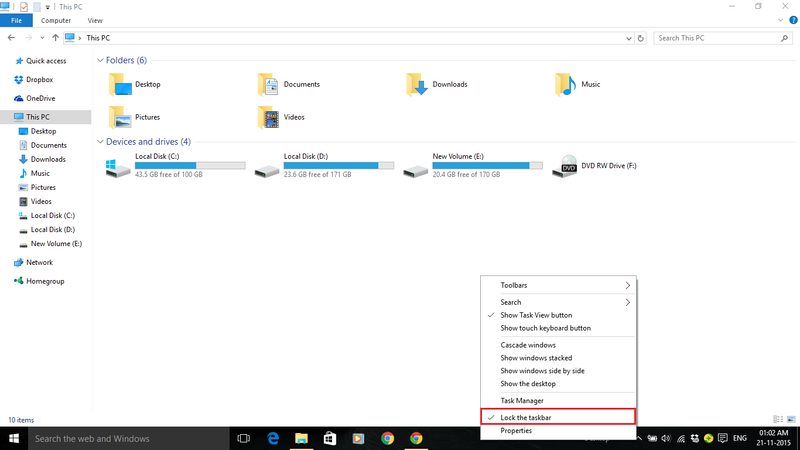Enable Show touch keyboard button option

coord(558,328)
